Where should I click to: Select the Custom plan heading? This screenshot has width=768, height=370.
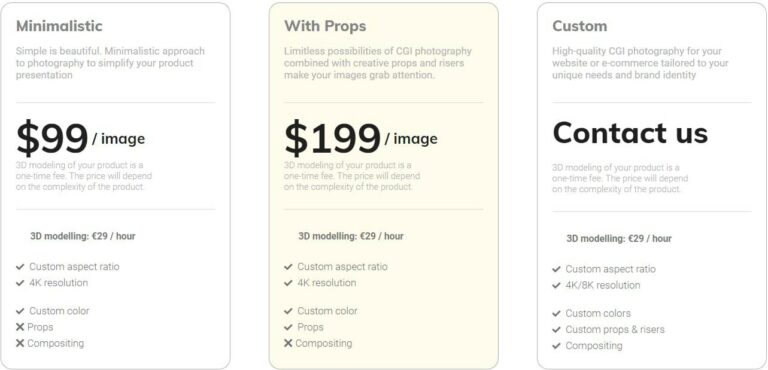click(x=580, y=26)
